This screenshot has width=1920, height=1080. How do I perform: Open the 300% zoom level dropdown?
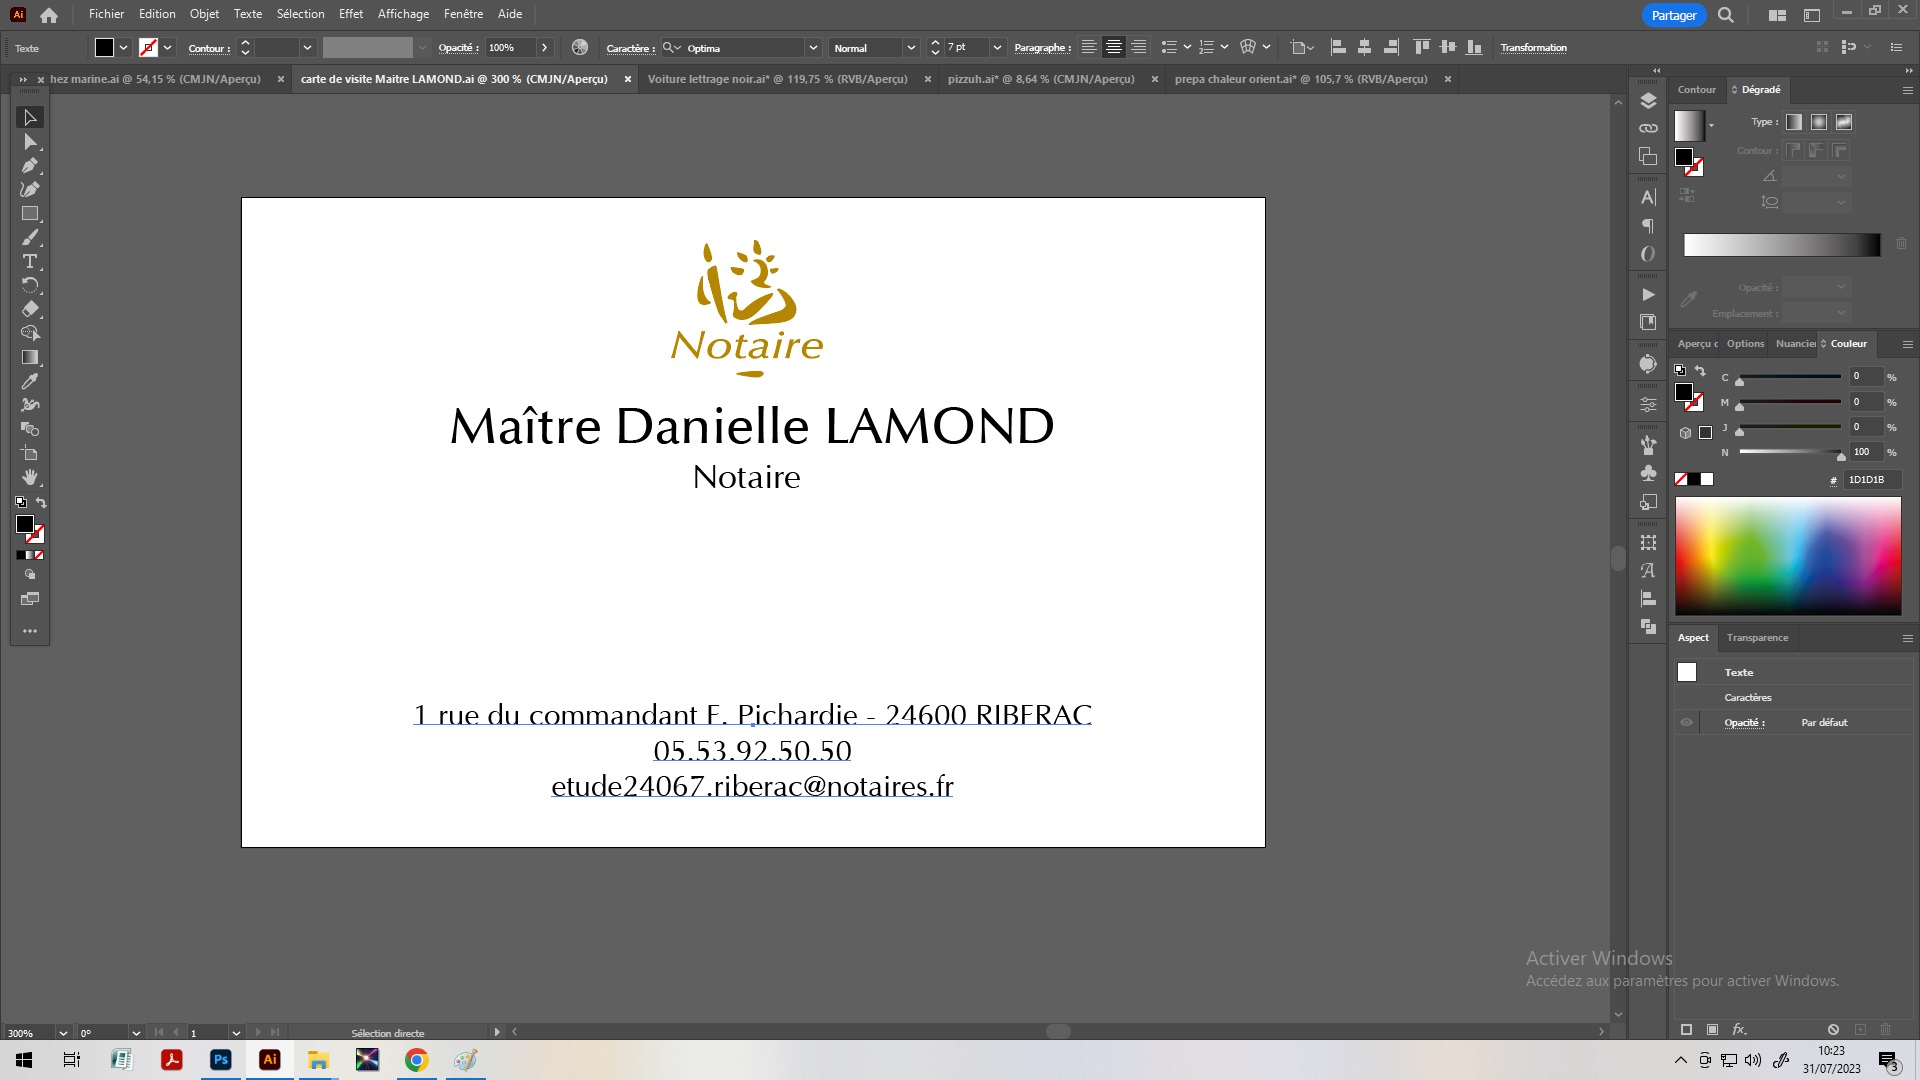point(63,1033)
